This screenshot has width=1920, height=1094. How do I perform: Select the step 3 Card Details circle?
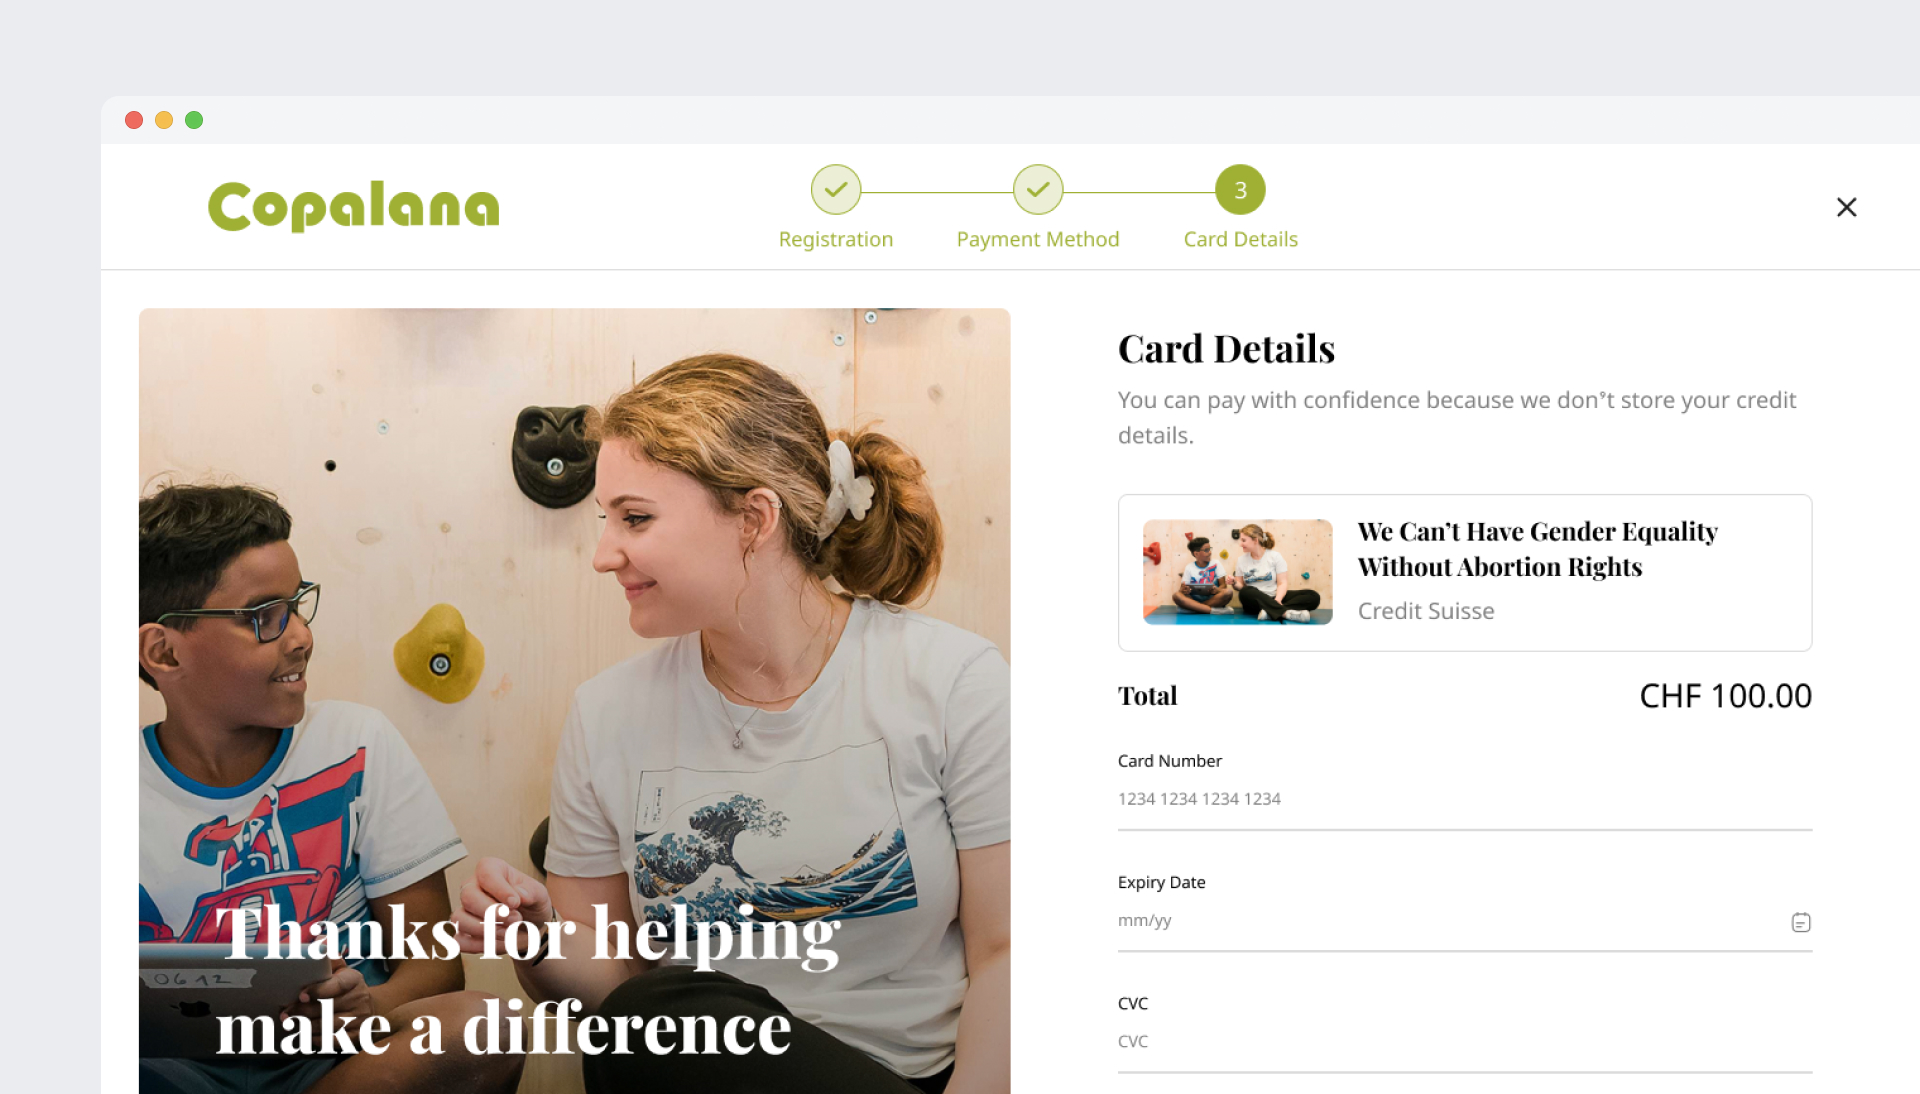click(1240, 190)
